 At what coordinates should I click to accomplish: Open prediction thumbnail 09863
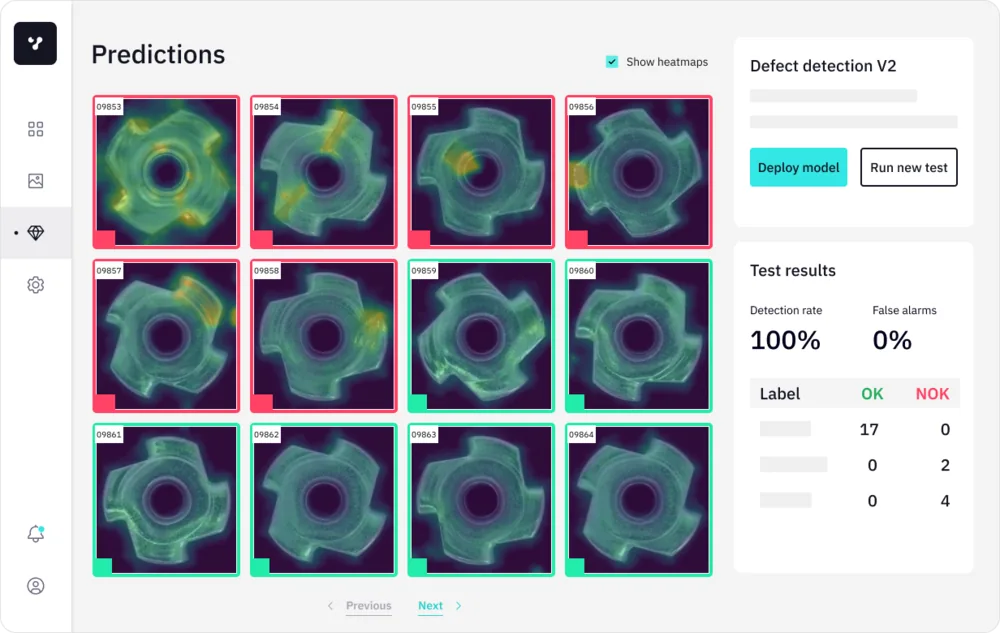[x=482, y=500]
